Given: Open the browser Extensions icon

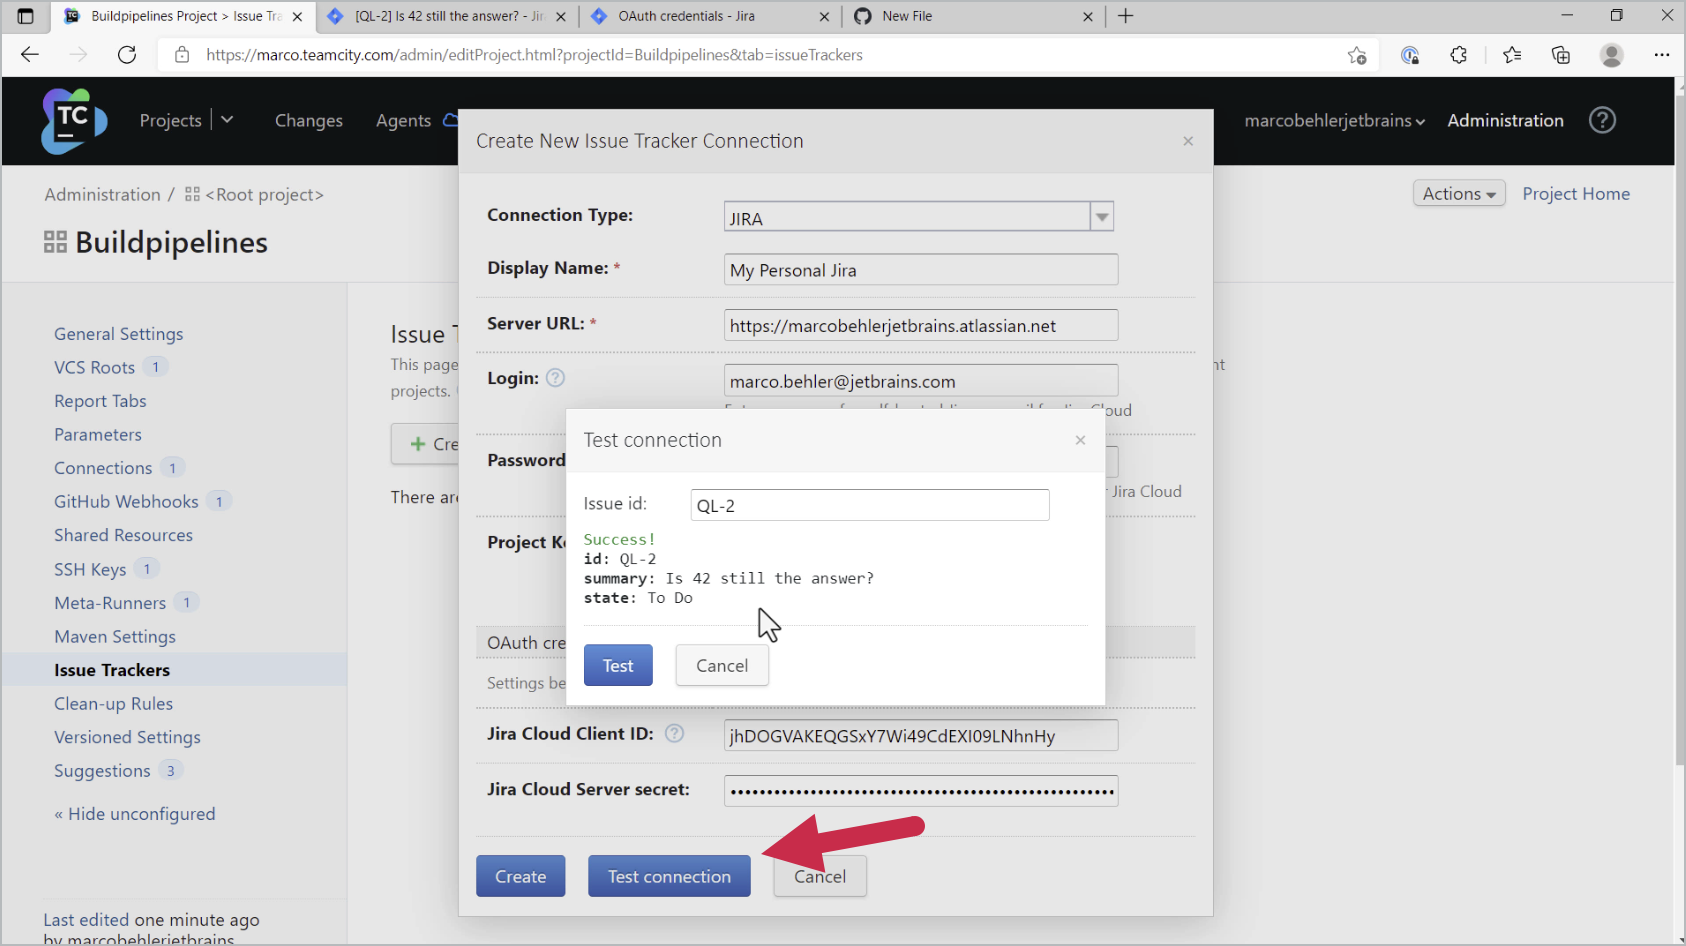Looking at the screenshot, I should click(x=1459, y=55).
